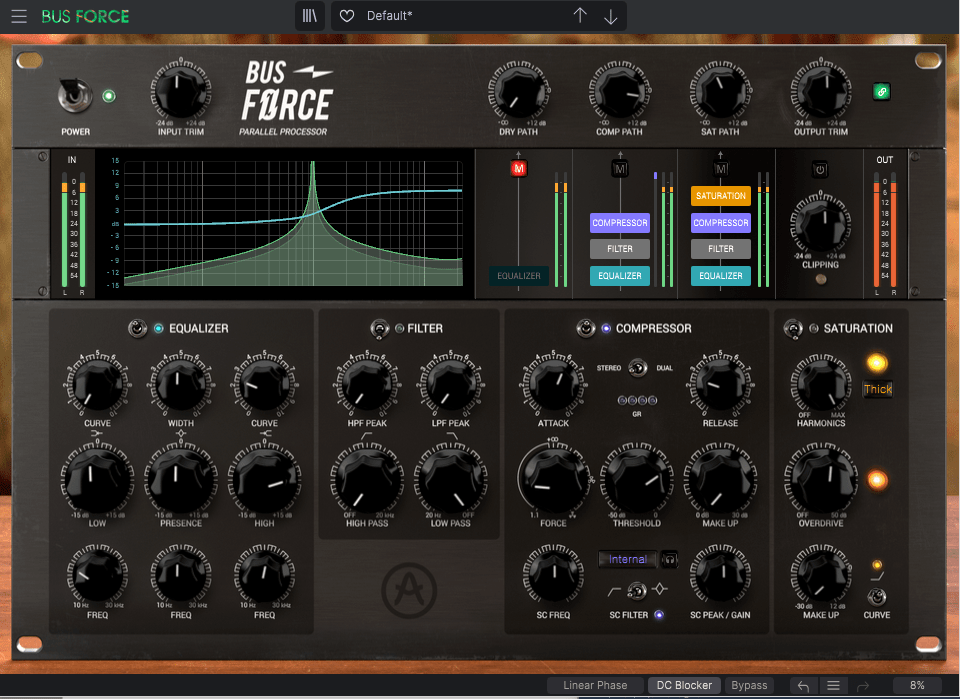This screenshot has height=699, width=960.
Task: Select Saturation block in the sat path
Action: 720,196
